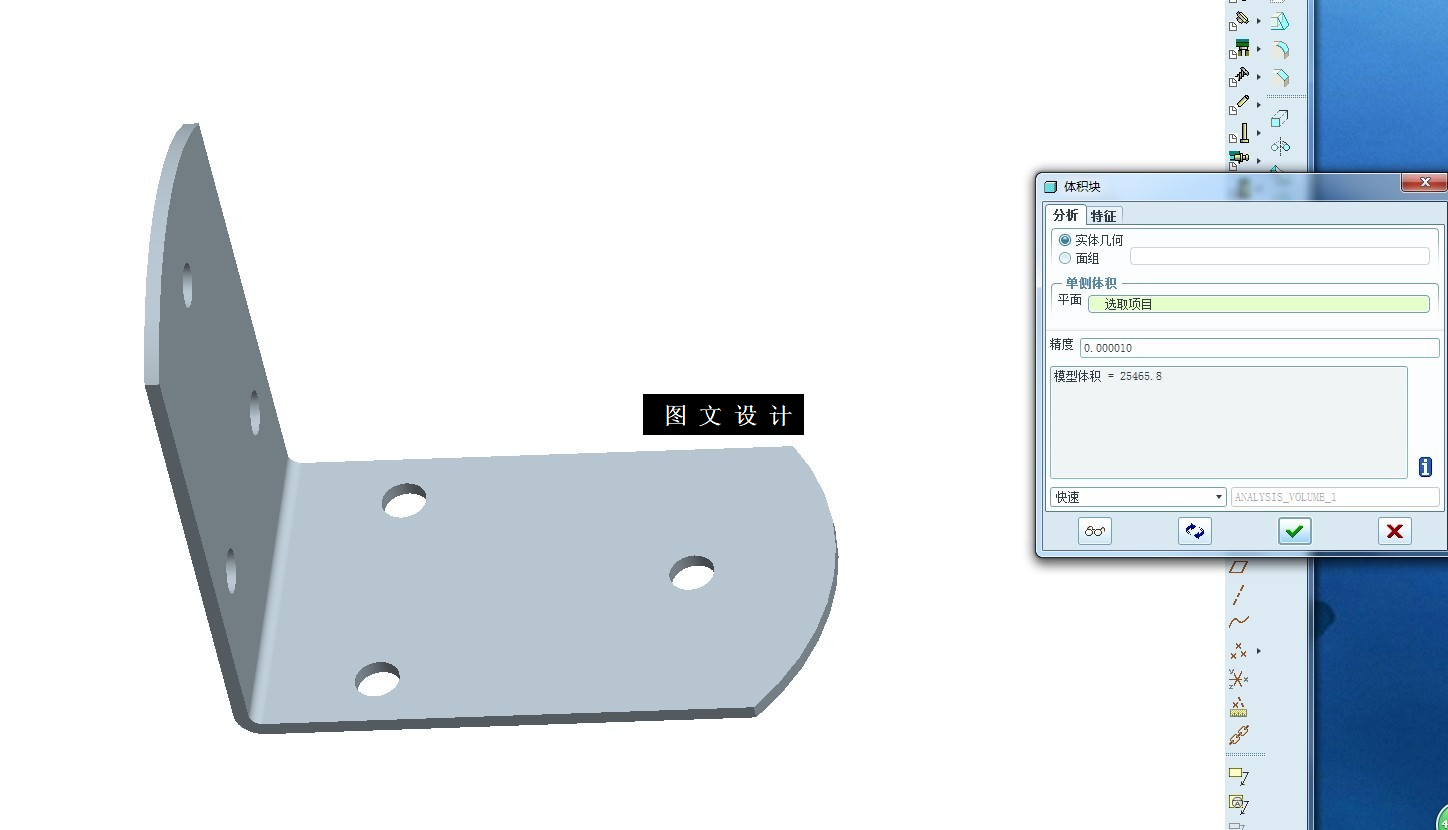The height and width of the screenshot is (830, 1448).
Task: Click the 精度 accuracy input field
Action: (1260, 347)
